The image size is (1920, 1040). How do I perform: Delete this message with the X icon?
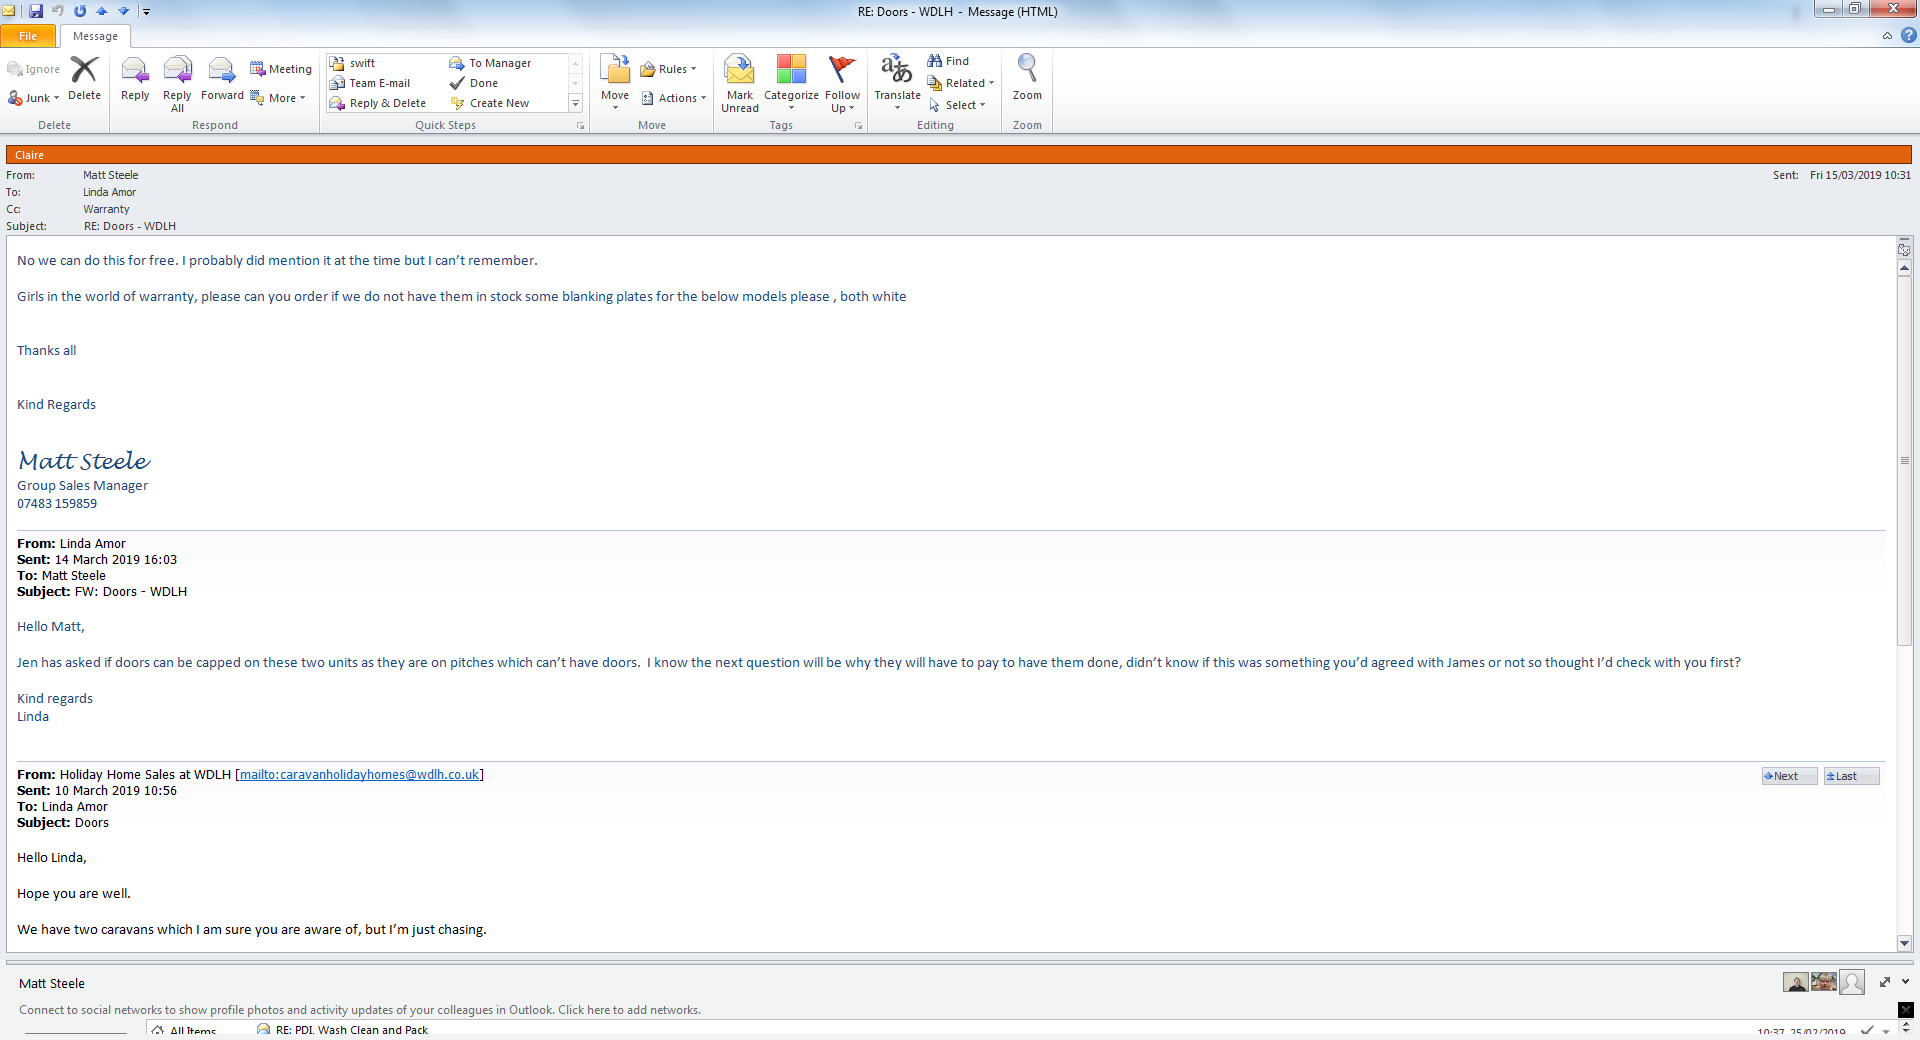[84, 79]
